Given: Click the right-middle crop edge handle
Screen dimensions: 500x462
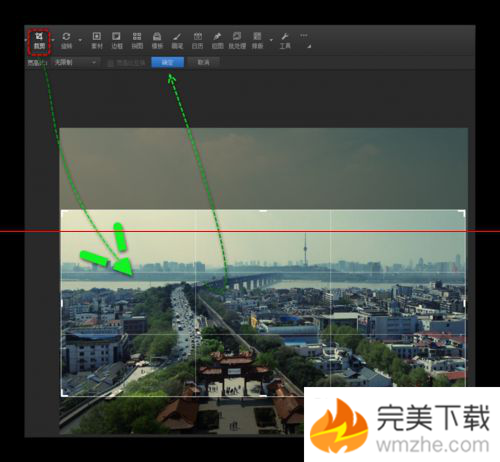Looking at the screenshot, I should 464,303.
